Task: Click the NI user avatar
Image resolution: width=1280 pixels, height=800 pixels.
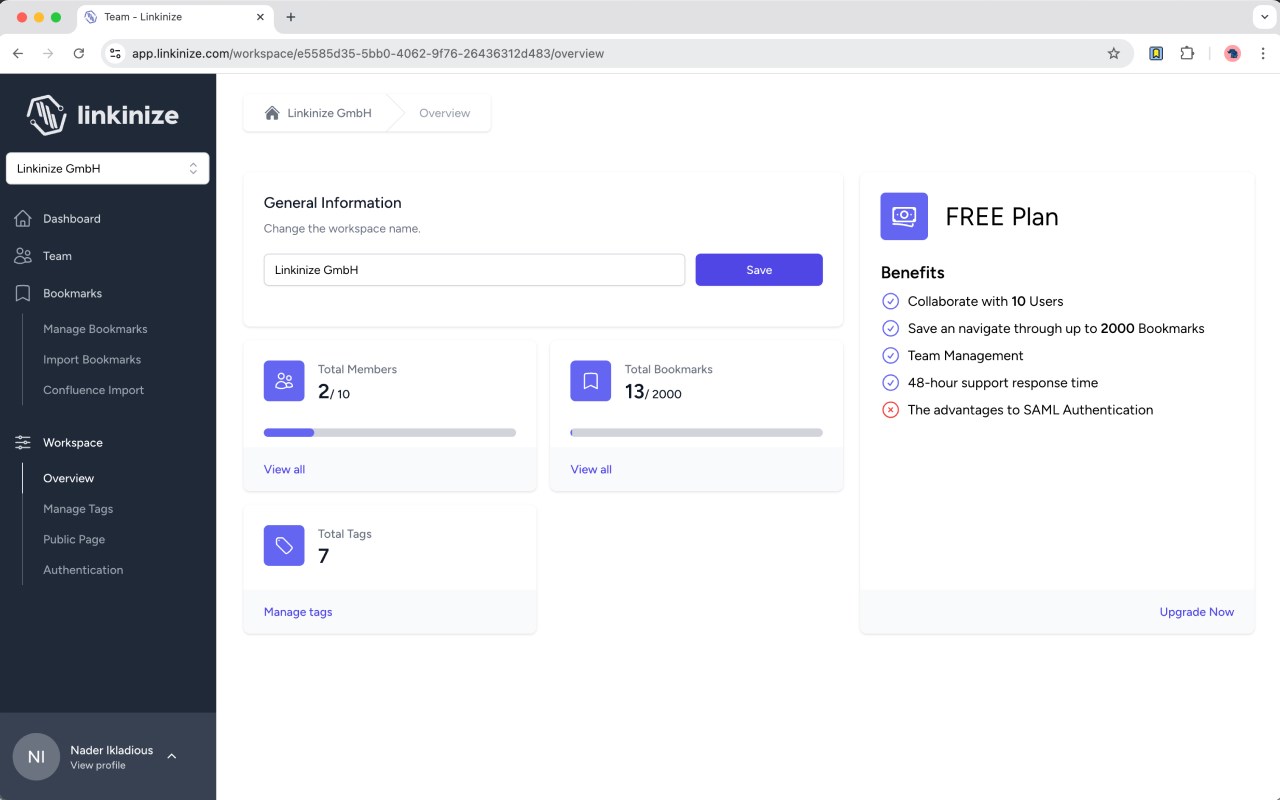Action: coord(36,757)
